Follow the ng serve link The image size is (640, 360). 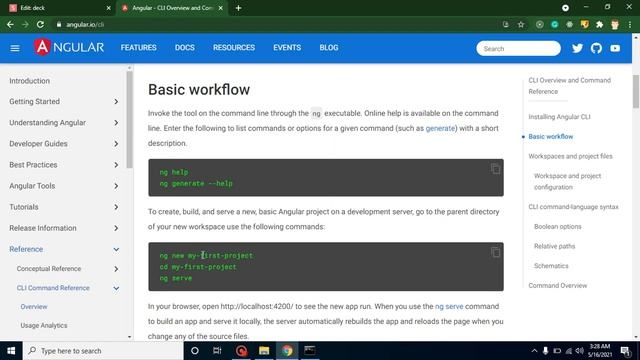click(x=449, y=306)
